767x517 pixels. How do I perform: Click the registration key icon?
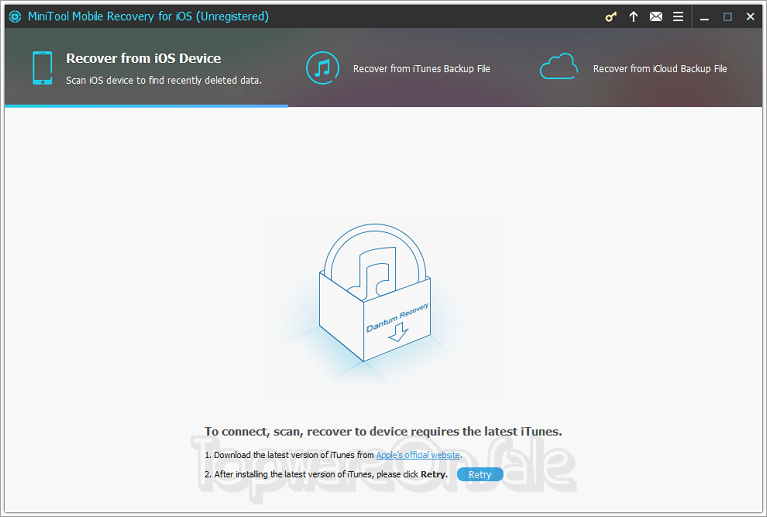tap(610, 17)
